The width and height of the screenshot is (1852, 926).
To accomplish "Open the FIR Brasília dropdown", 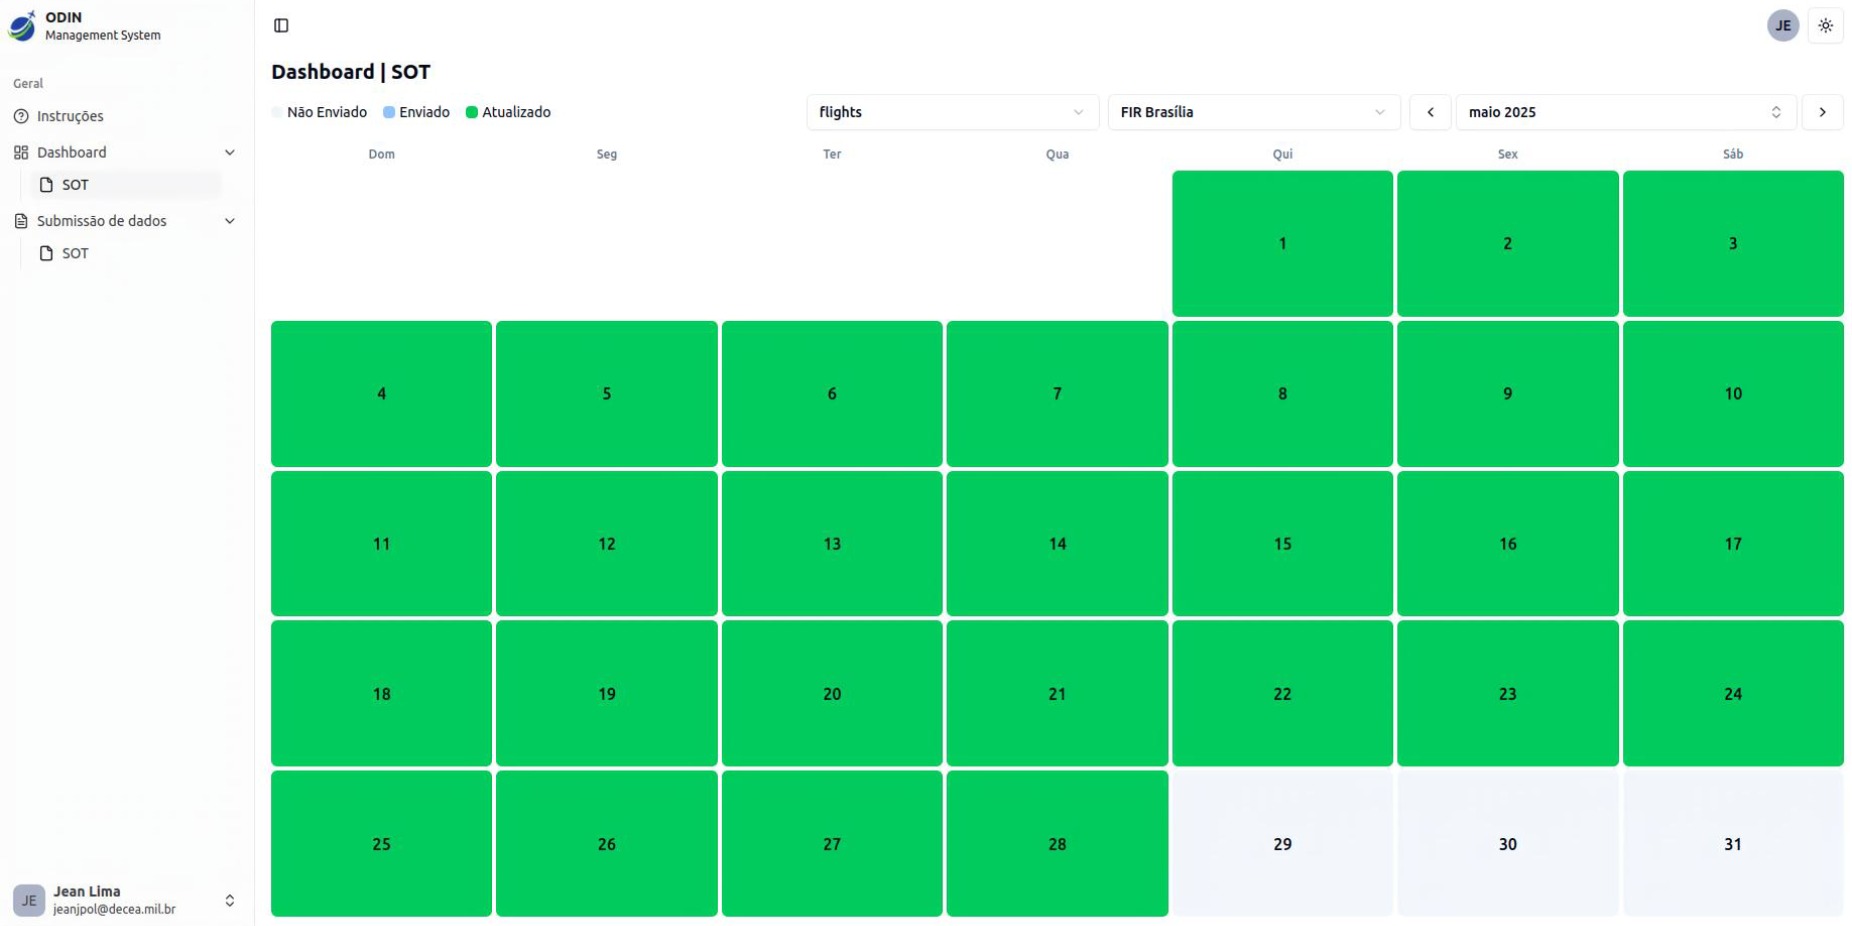I will (x=1252, y=112).
